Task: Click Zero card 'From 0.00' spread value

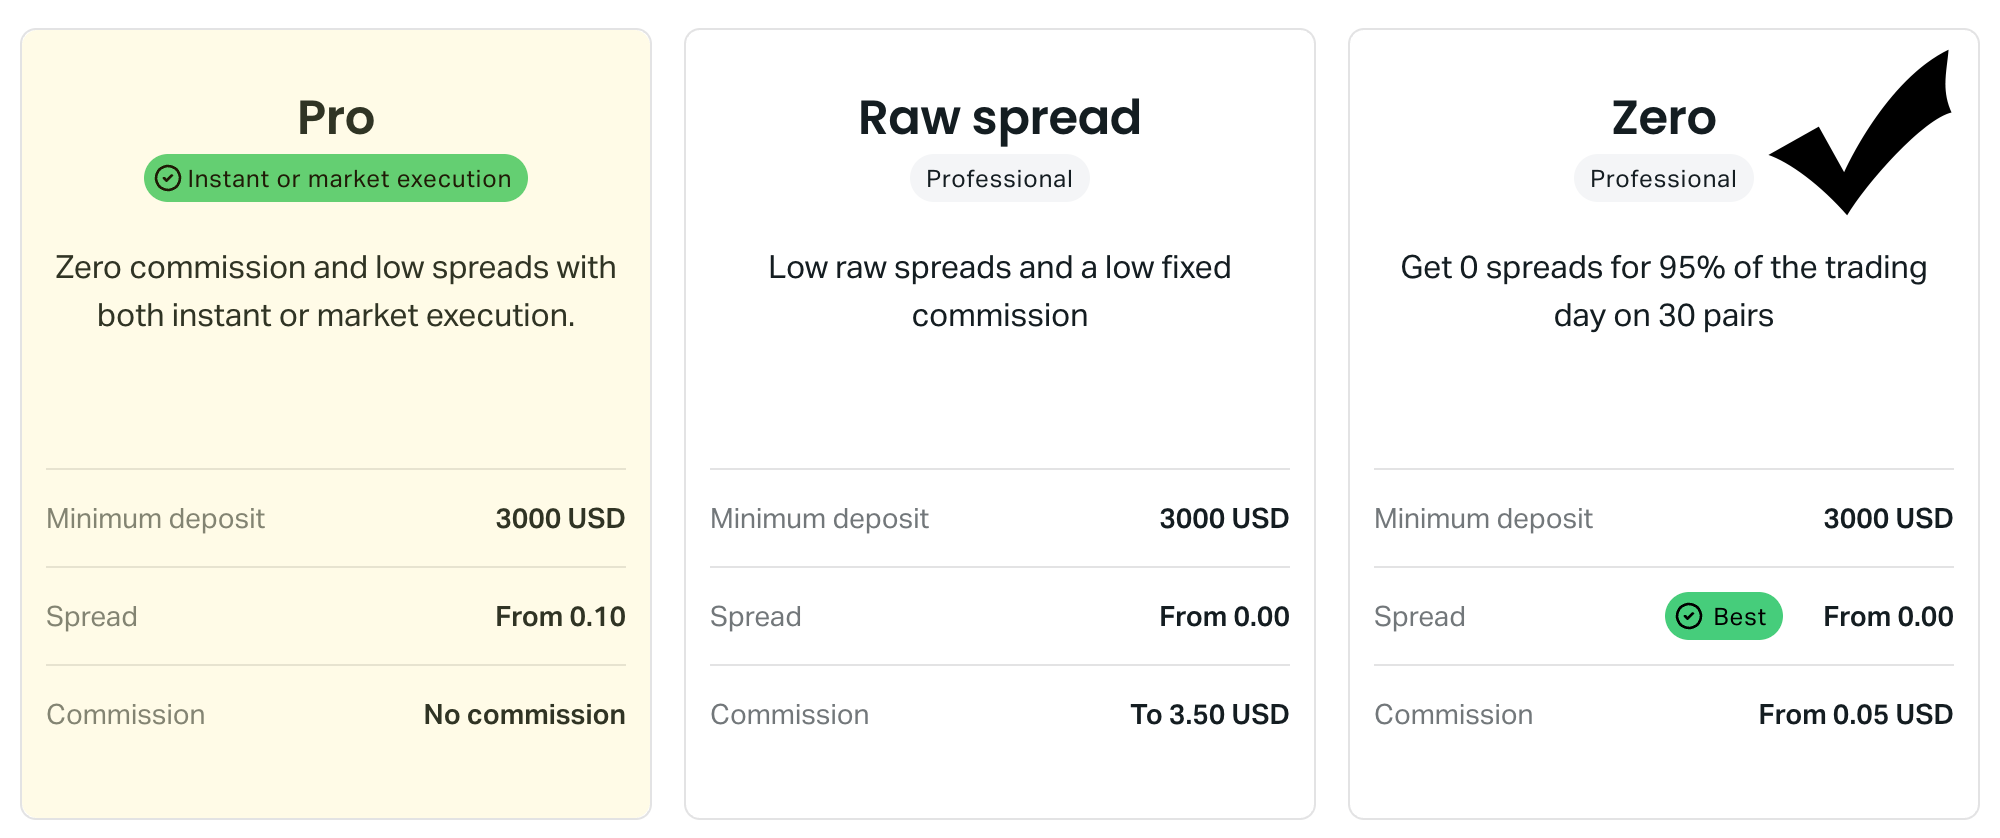Action: click(1888, 616)
